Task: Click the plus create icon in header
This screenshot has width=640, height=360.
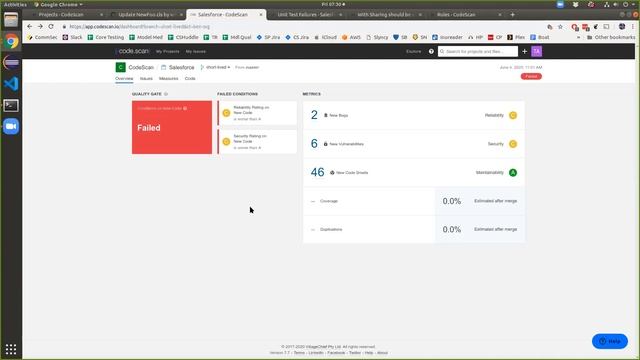Action: [x=524, y=51]
